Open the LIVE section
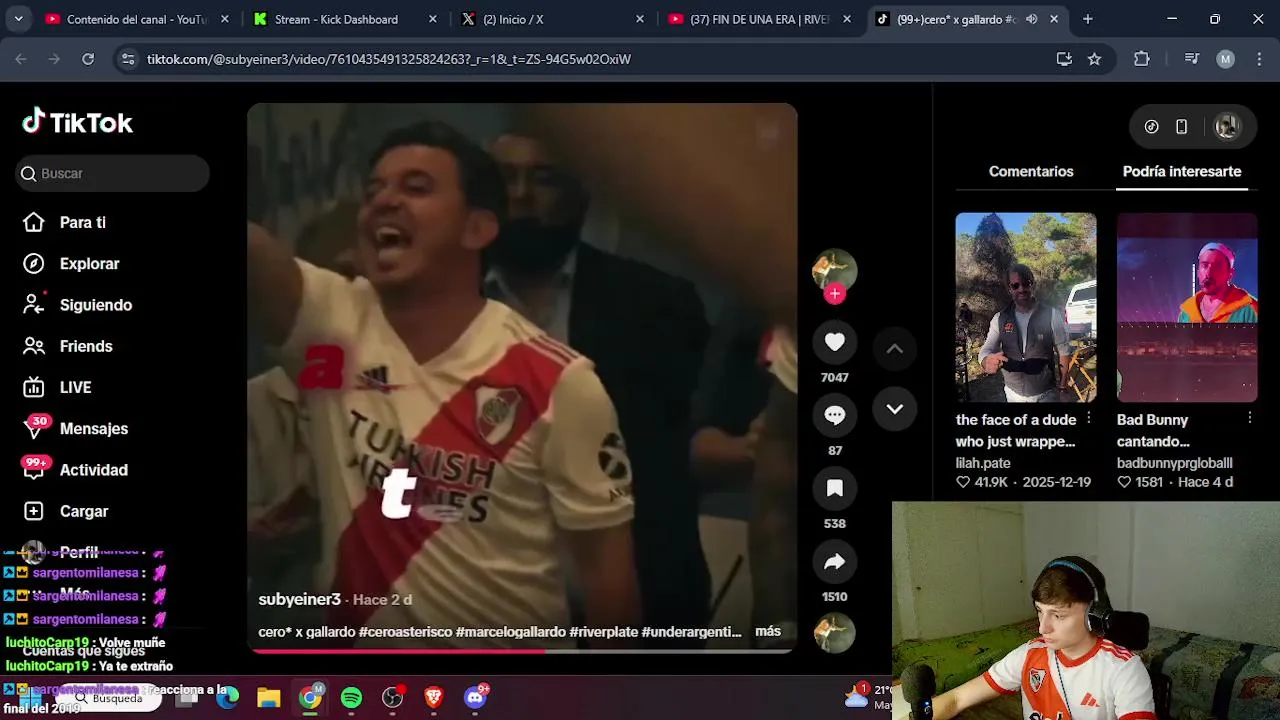Viewport: 1280px width, 720px height. click(57, 387)
